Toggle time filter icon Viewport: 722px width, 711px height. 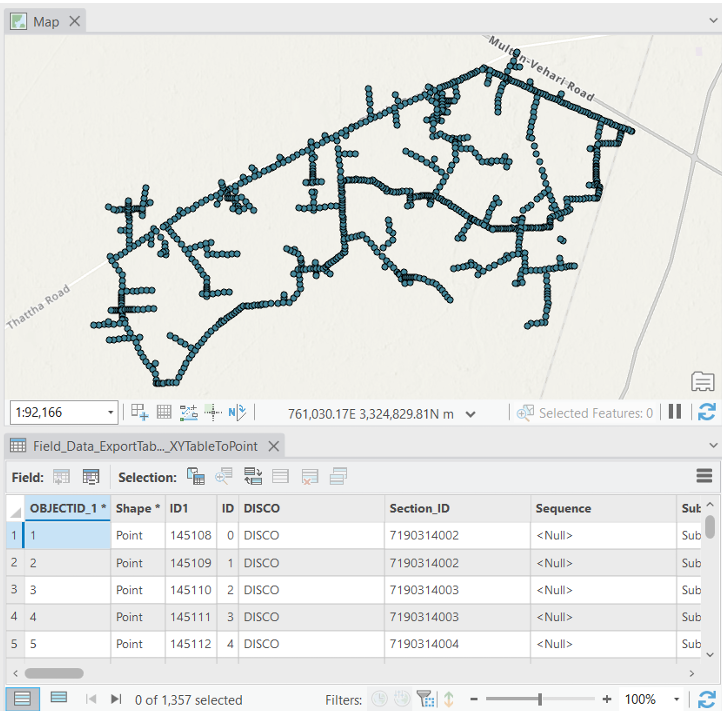(379, 699)
